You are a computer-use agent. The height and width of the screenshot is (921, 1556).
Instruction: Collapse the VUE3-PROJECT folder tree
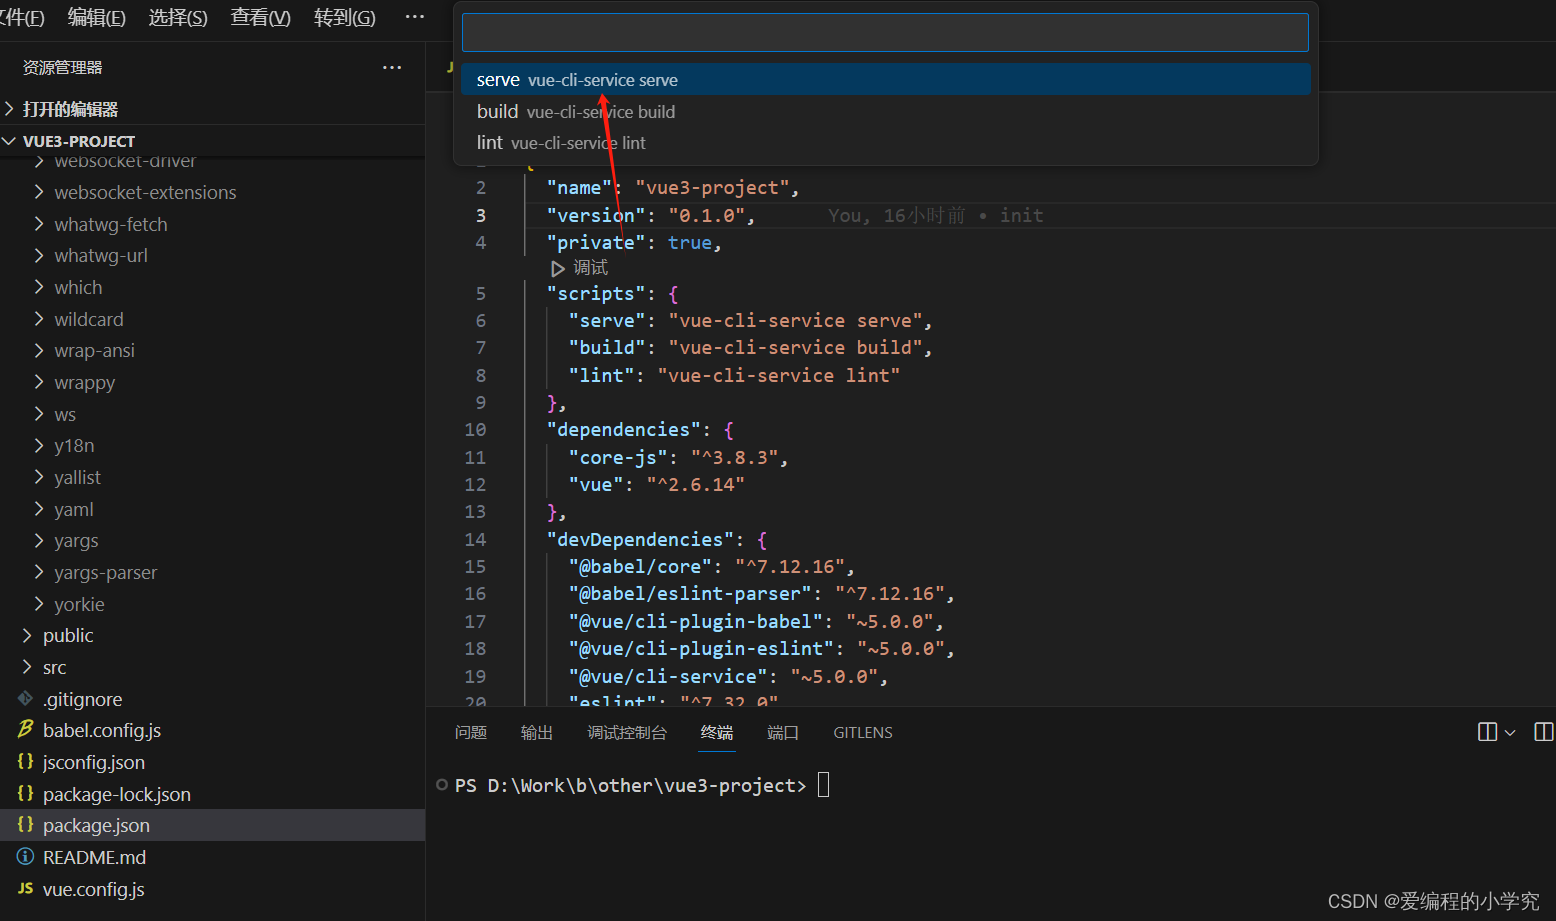click(10, 140)
